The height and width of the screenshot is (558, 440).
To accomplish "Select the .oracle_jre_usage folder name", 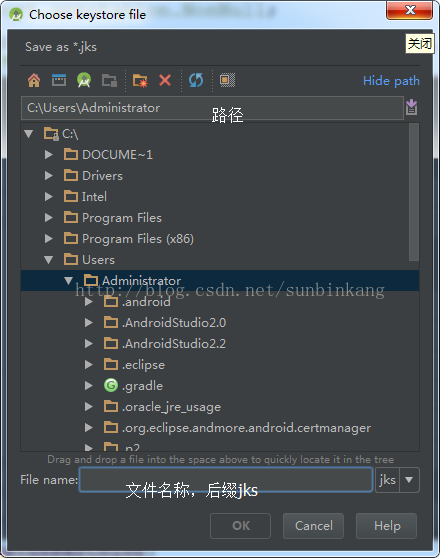I will point(171,407).
